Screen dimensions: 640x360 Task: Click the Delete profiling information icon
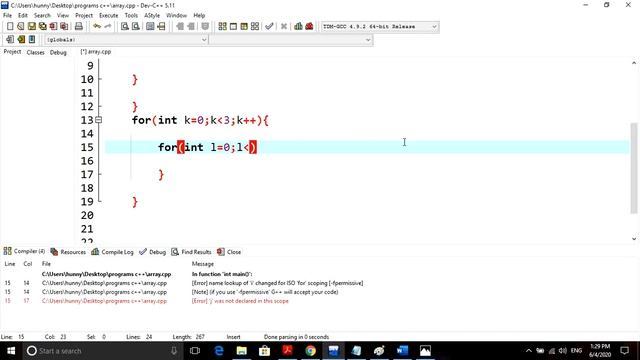309,26
